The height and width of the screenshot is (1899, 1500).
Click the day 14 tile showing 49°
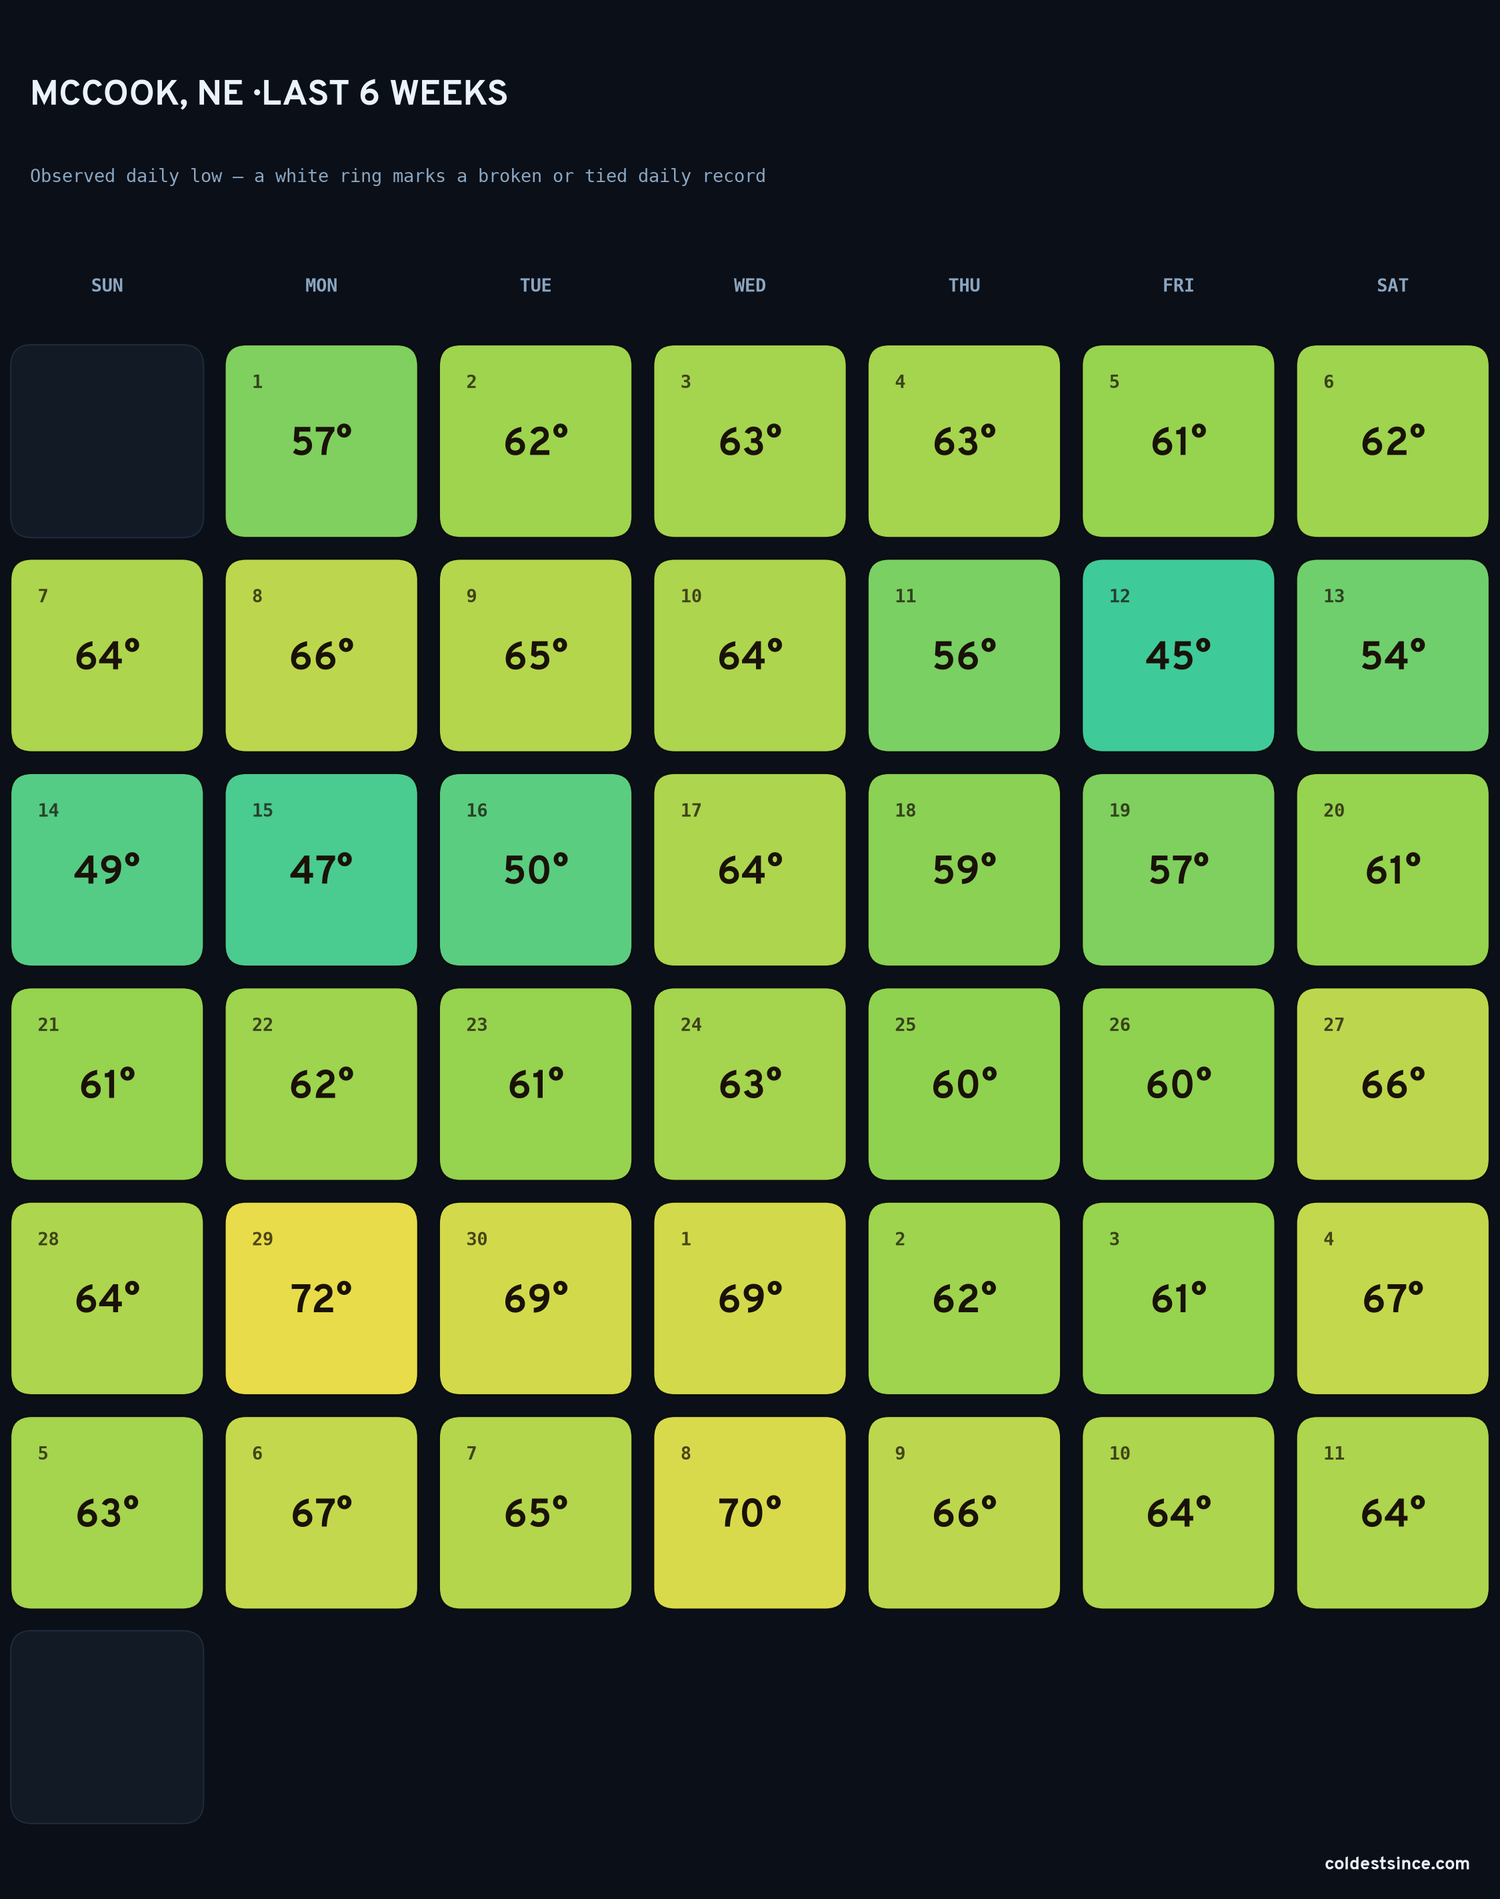[x=107, y=869]
